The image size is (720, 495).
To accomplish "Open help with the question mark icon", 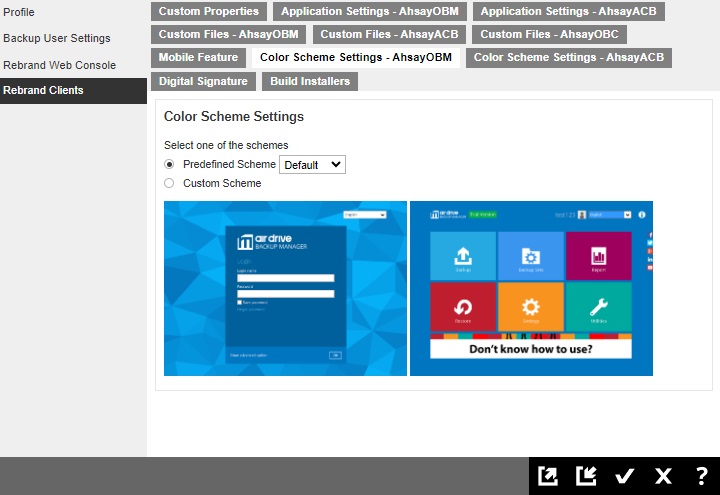I will coord(701,476).
